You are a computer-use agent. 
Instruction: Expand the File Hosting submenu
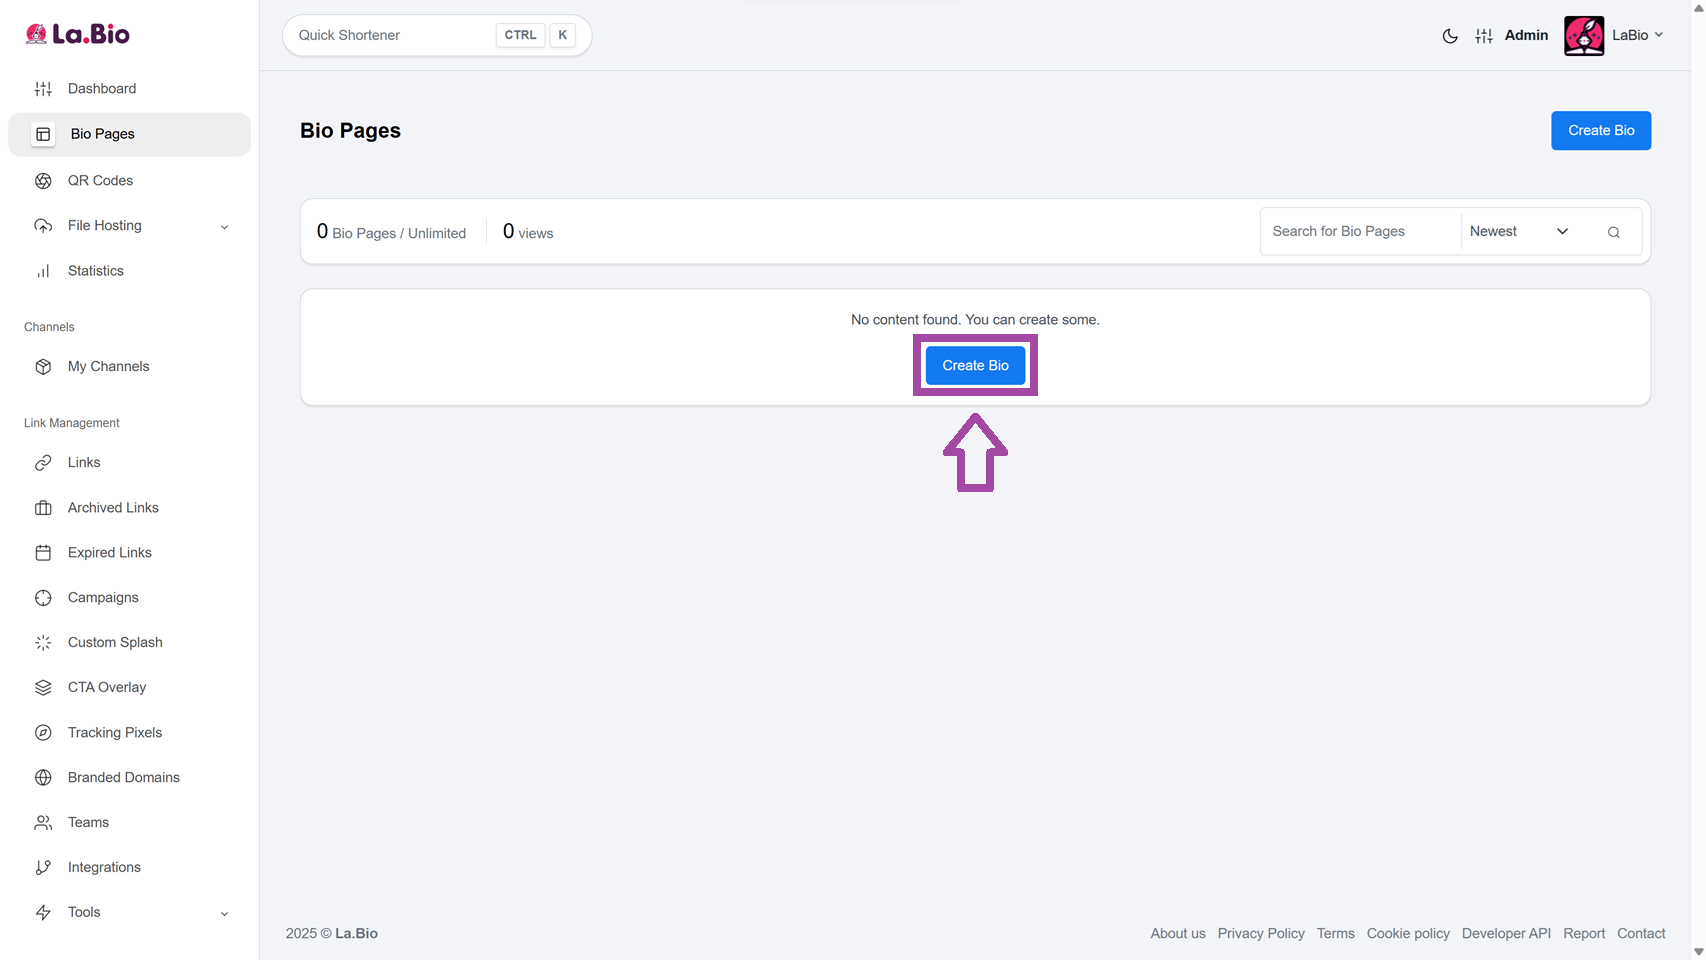pos(224,227)
